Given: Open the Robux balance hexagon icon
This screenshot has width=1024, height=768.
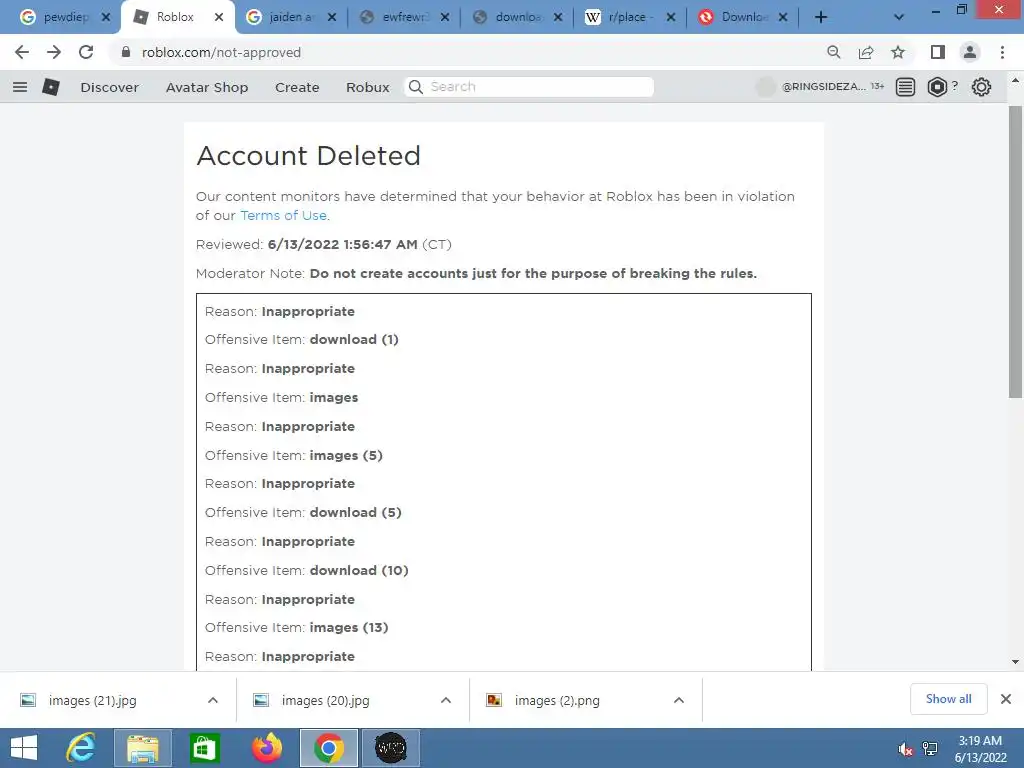Looking at the screenshot, I should (x=937, y=87).
